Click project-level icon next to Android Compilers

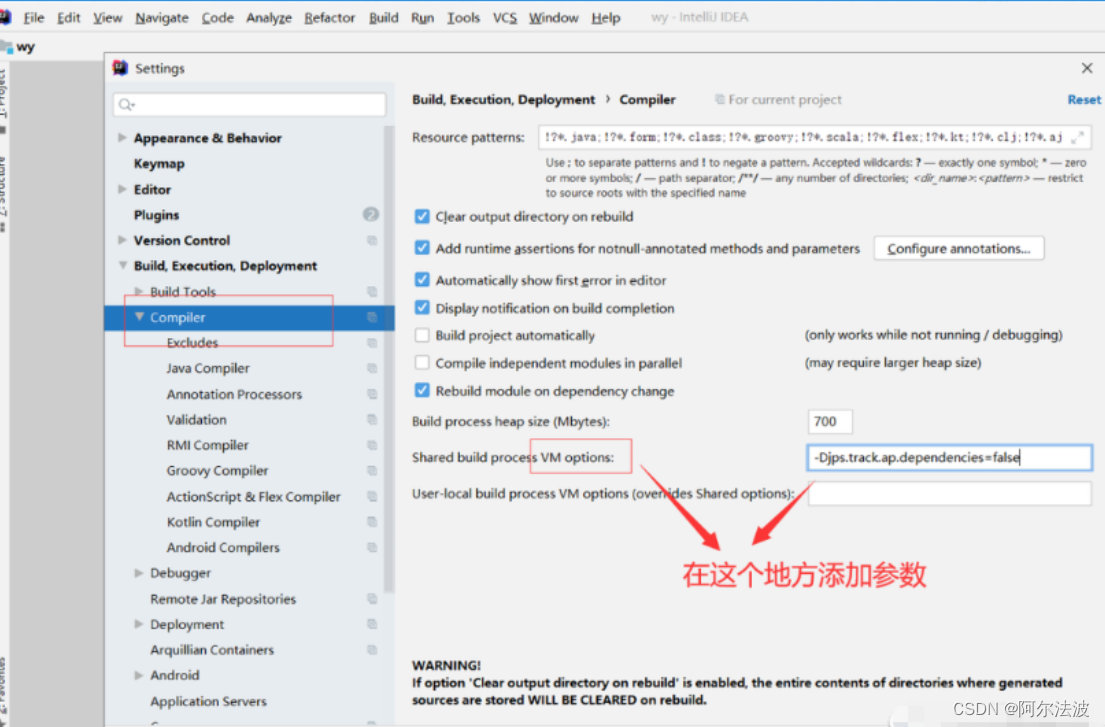[372, 547]
